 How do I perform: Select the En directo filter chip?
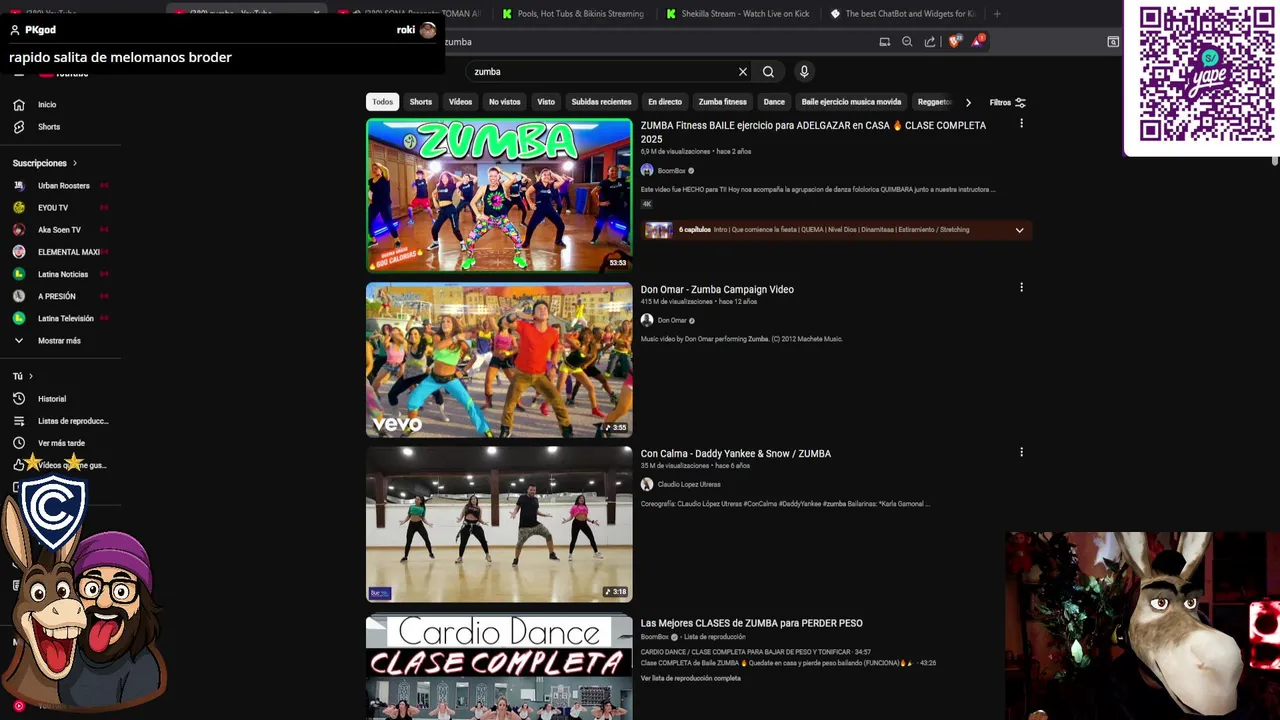665,102
